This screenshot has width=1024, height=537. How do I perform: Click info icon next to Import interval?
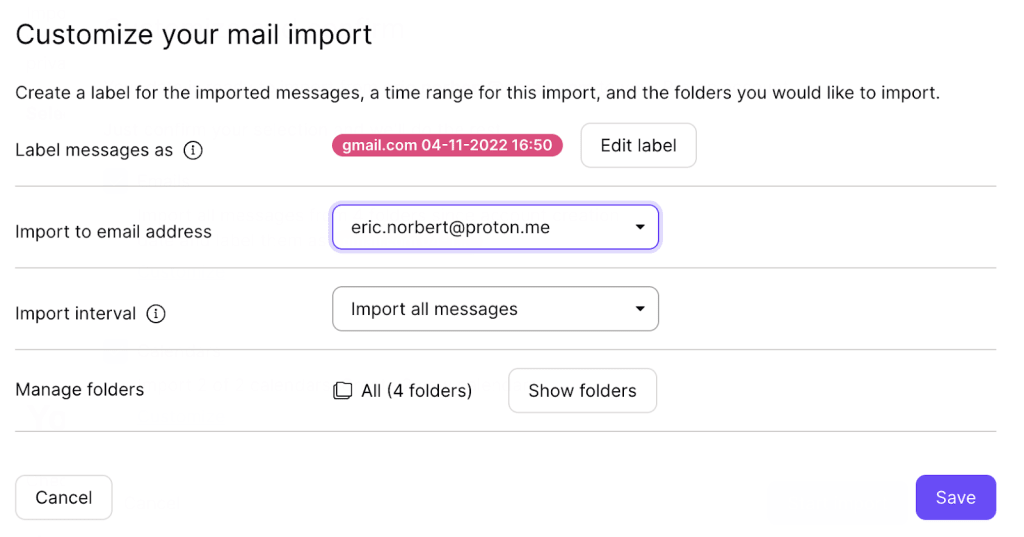[x=156, y=313]
